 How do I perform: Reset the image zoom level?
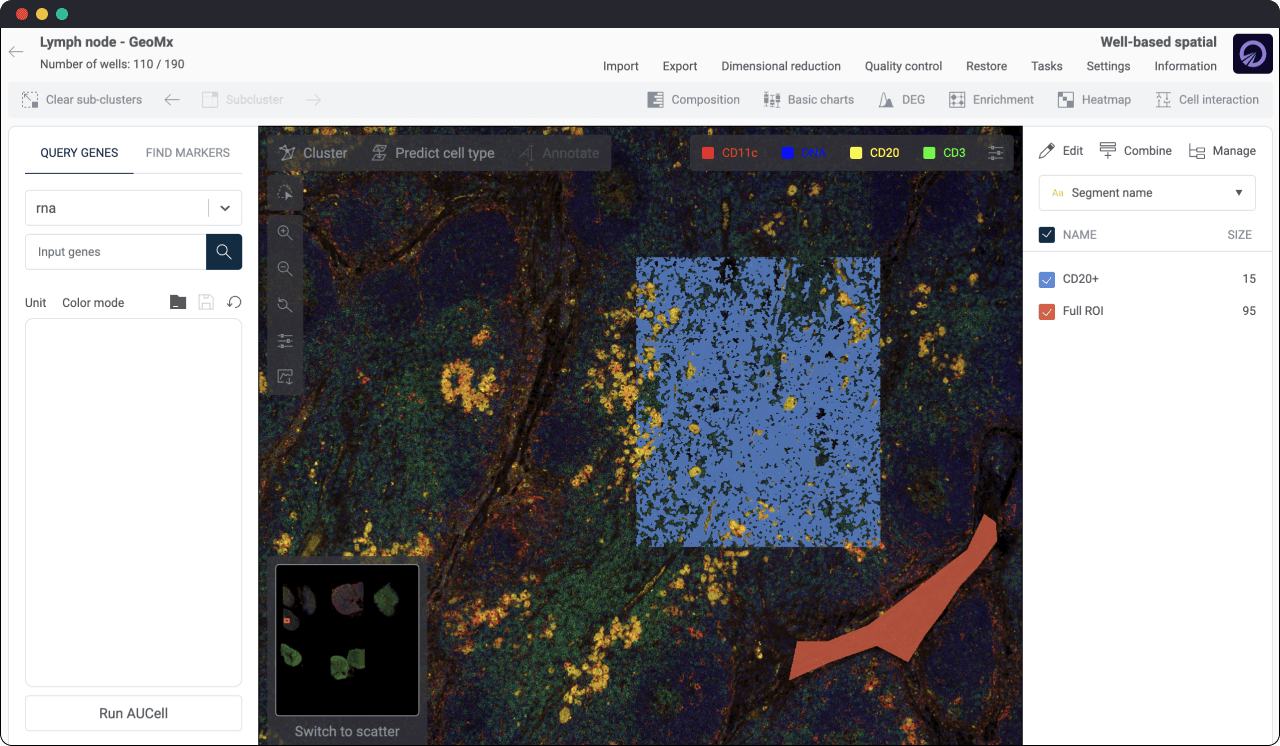tap(285, 305)
